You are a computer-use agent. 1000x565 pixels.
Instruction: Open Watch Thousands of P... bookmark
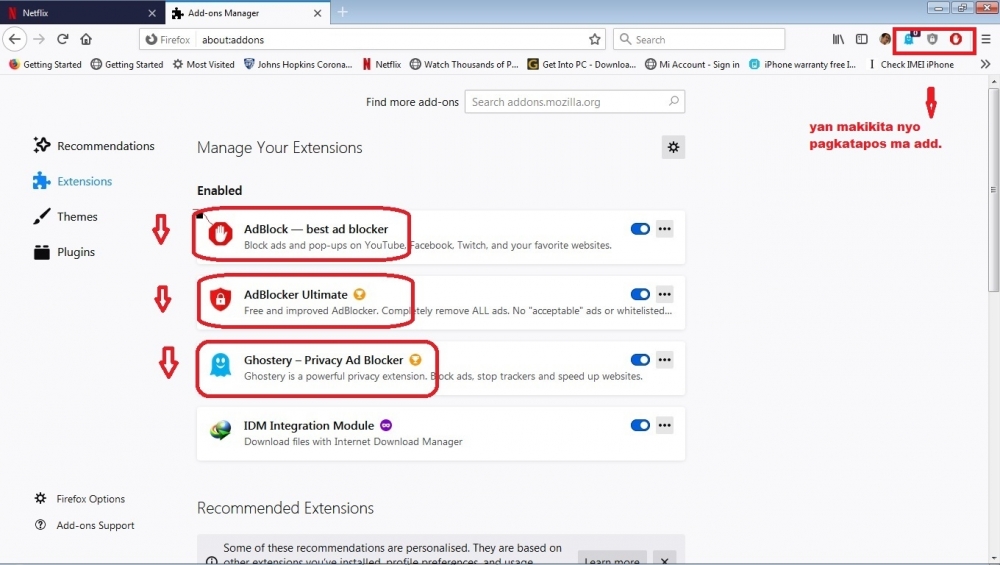pos(464,64)
